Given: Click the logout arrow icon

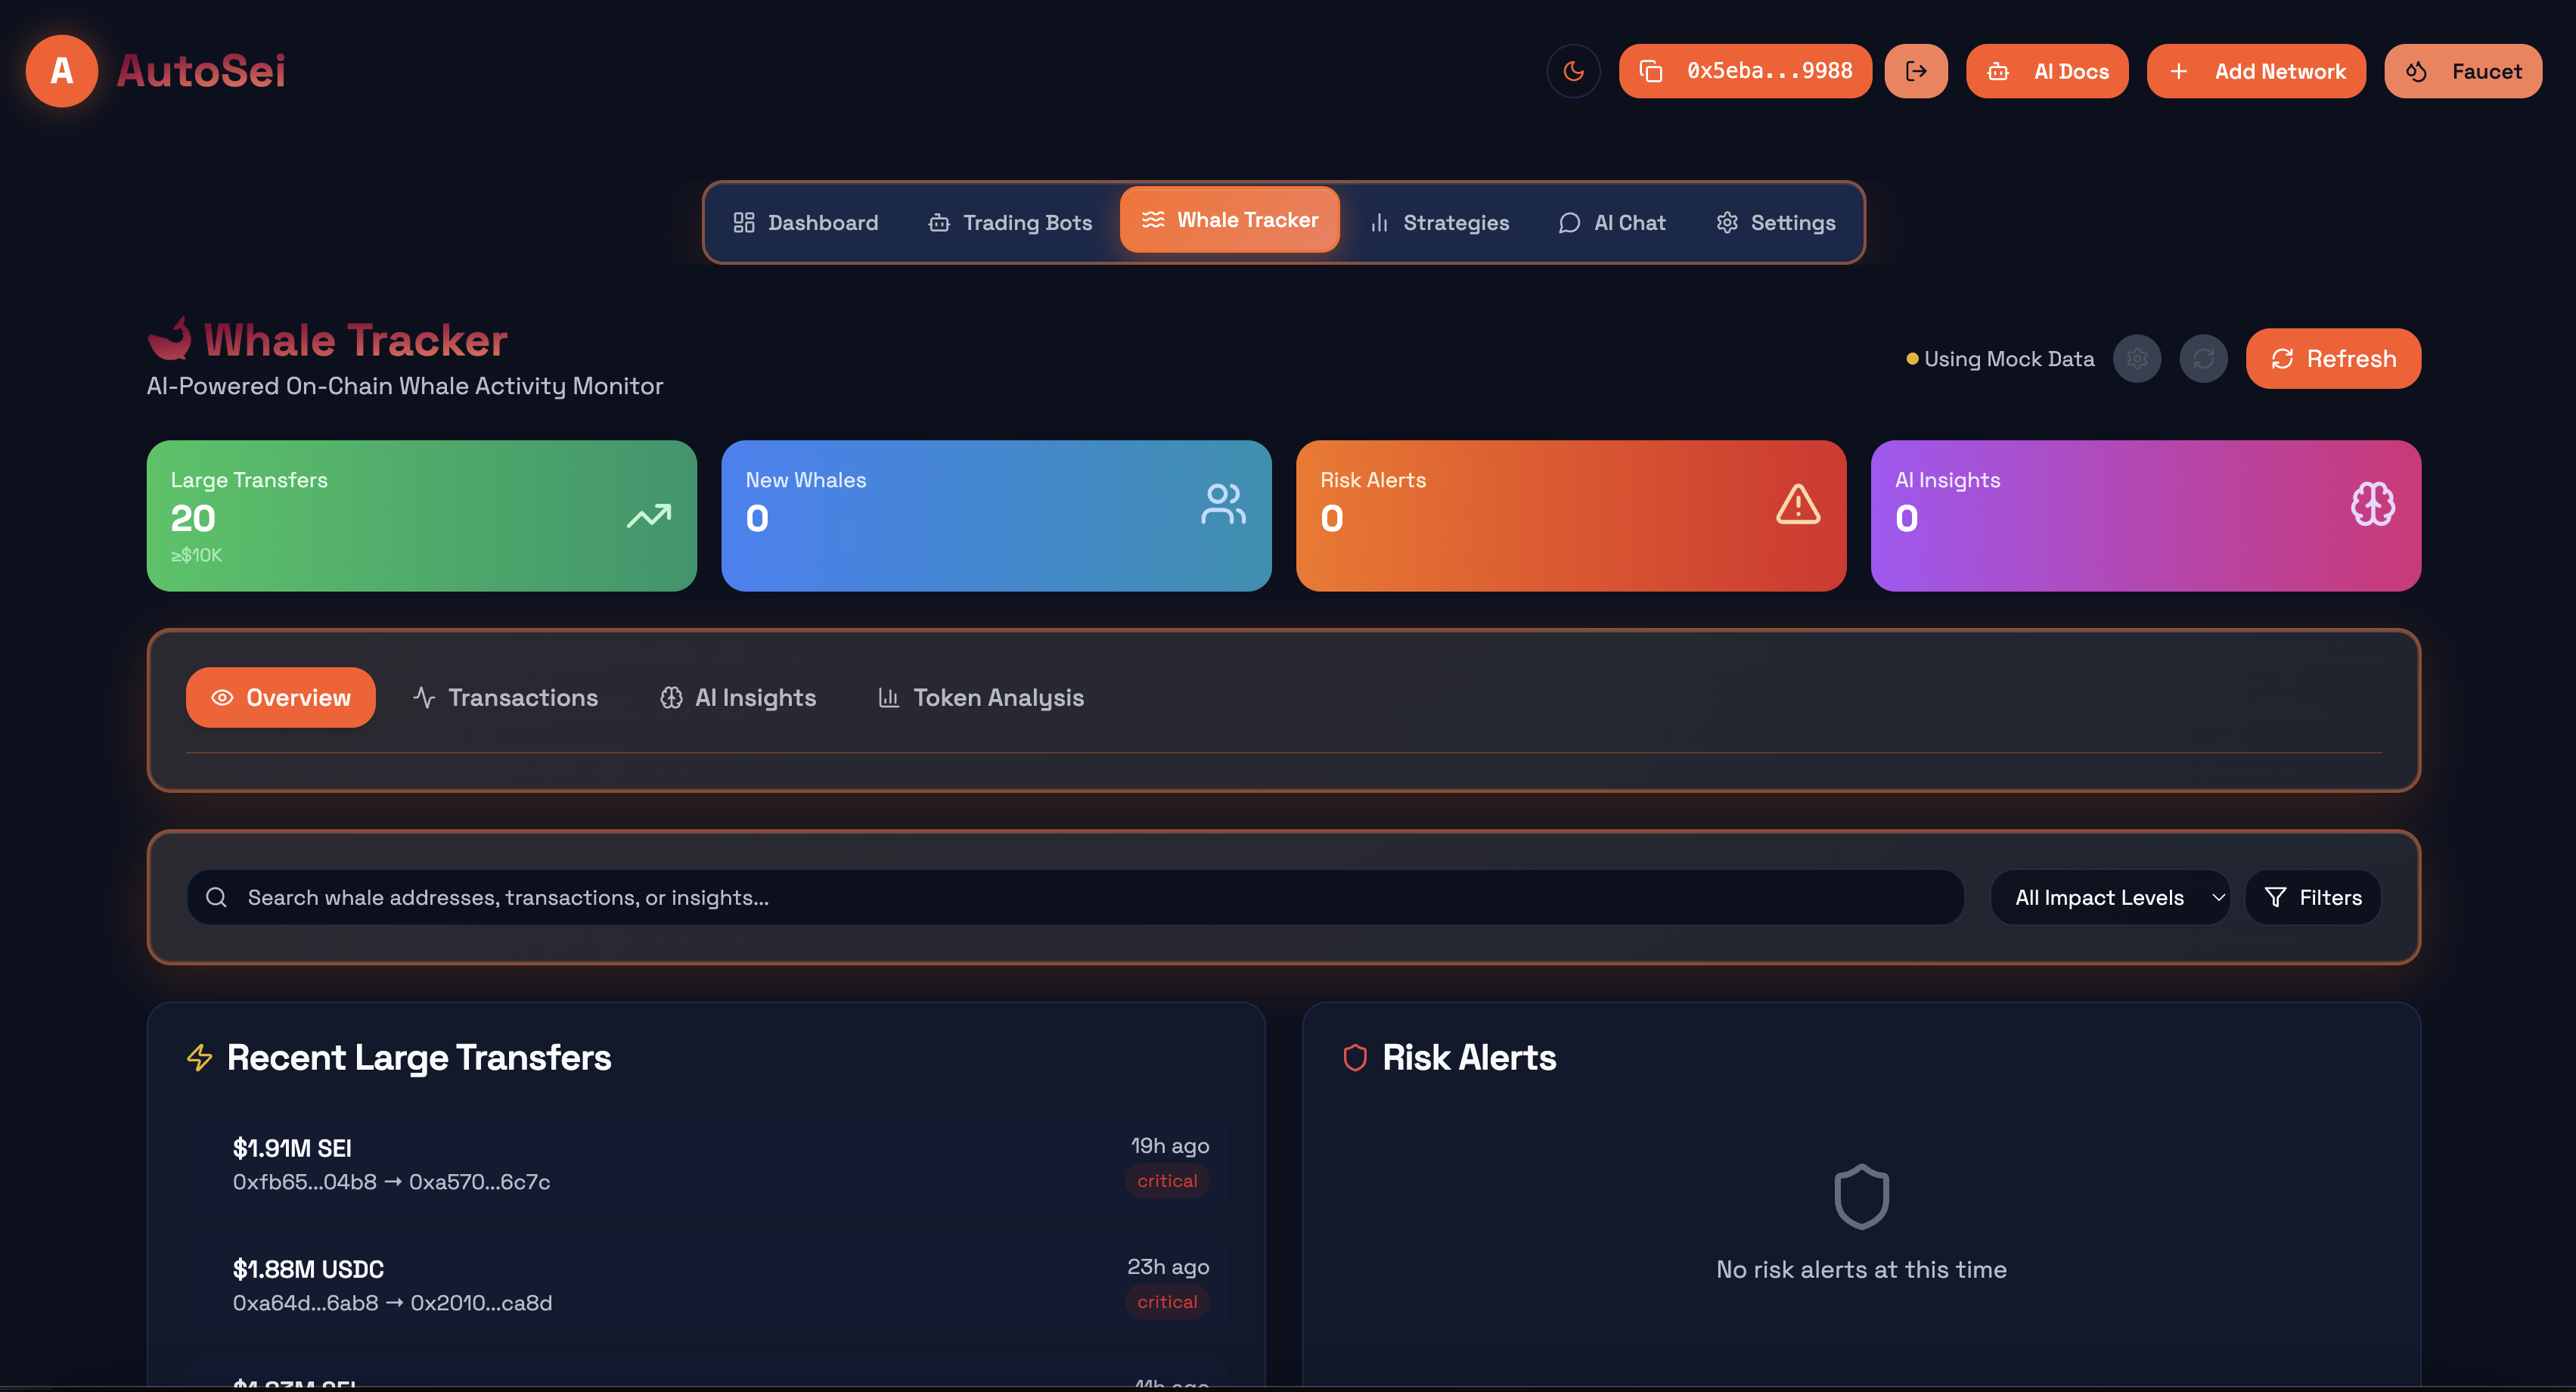Looking at the screenshot, I should (x=1916, y=71).
